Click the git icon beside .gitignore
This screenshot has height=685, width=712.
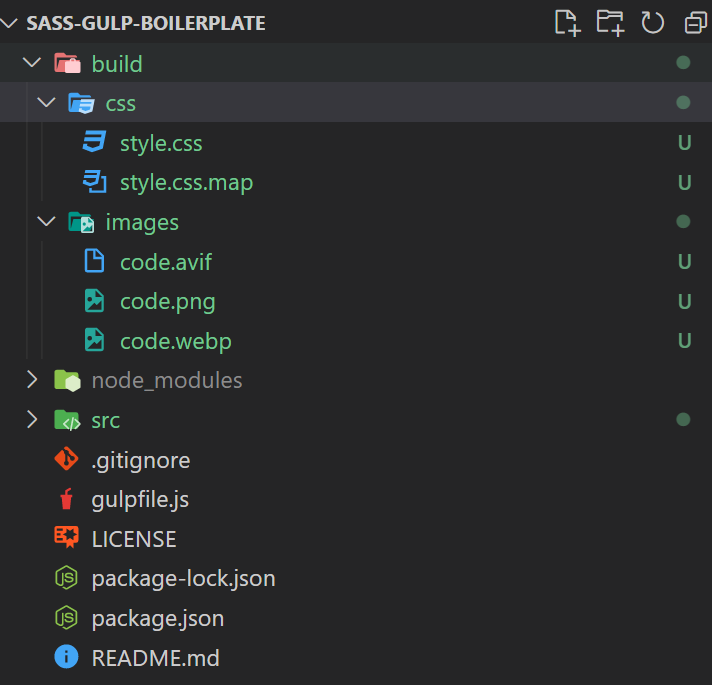66,459
